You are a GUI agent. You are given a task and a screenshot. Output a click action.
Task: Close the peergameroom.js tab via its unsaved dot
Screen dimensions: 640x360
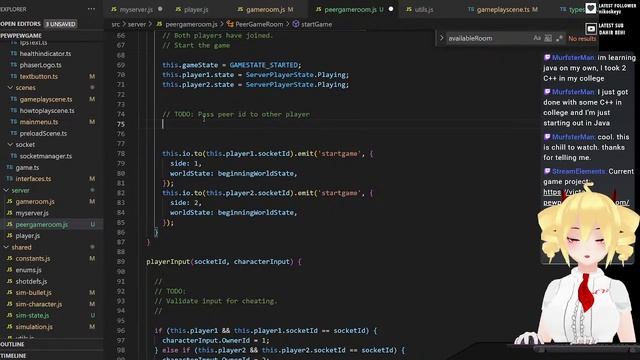(x=391, y=9)
